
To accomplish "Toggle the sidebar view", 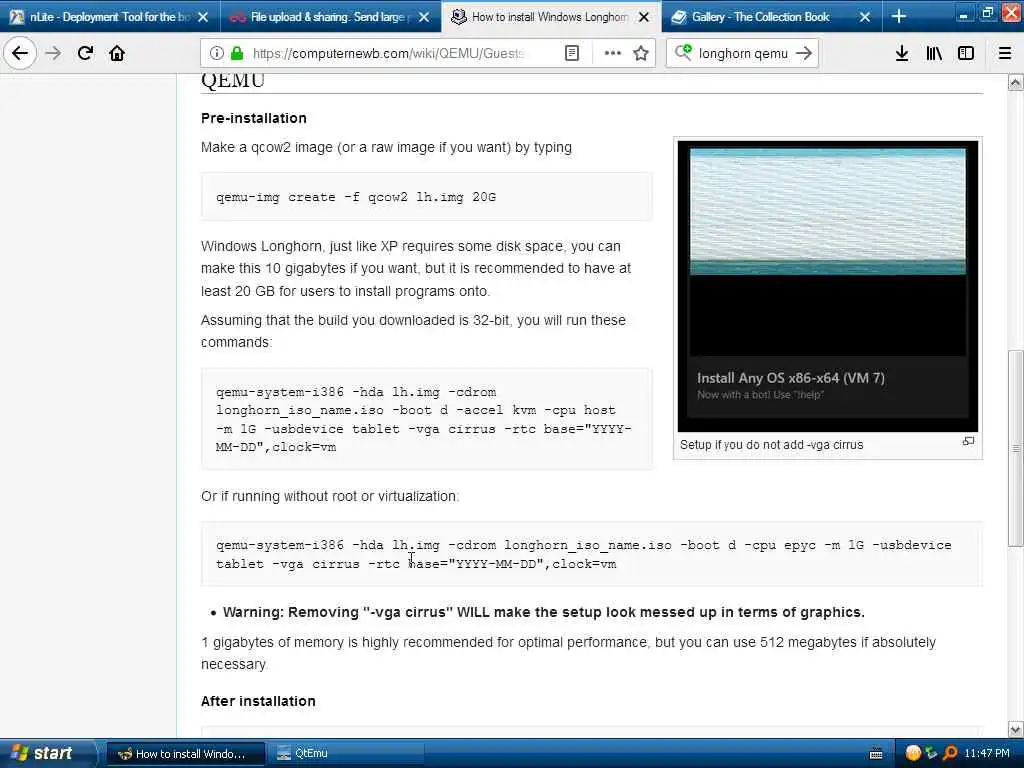I will pos(966,53).
